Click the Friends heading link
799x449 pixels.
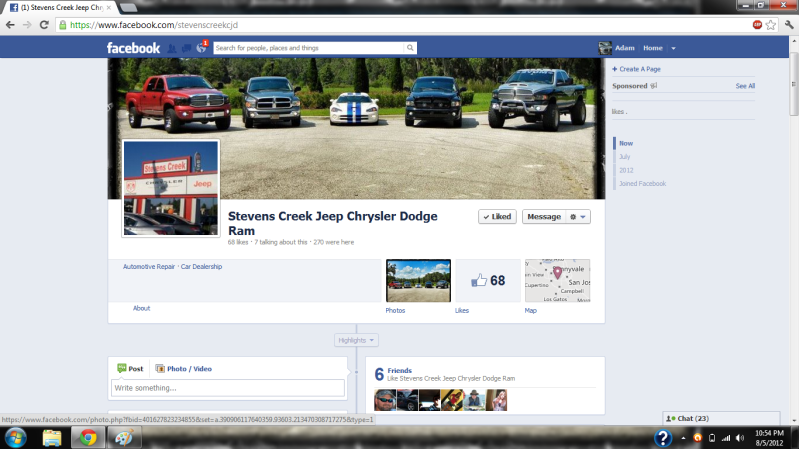400,371
